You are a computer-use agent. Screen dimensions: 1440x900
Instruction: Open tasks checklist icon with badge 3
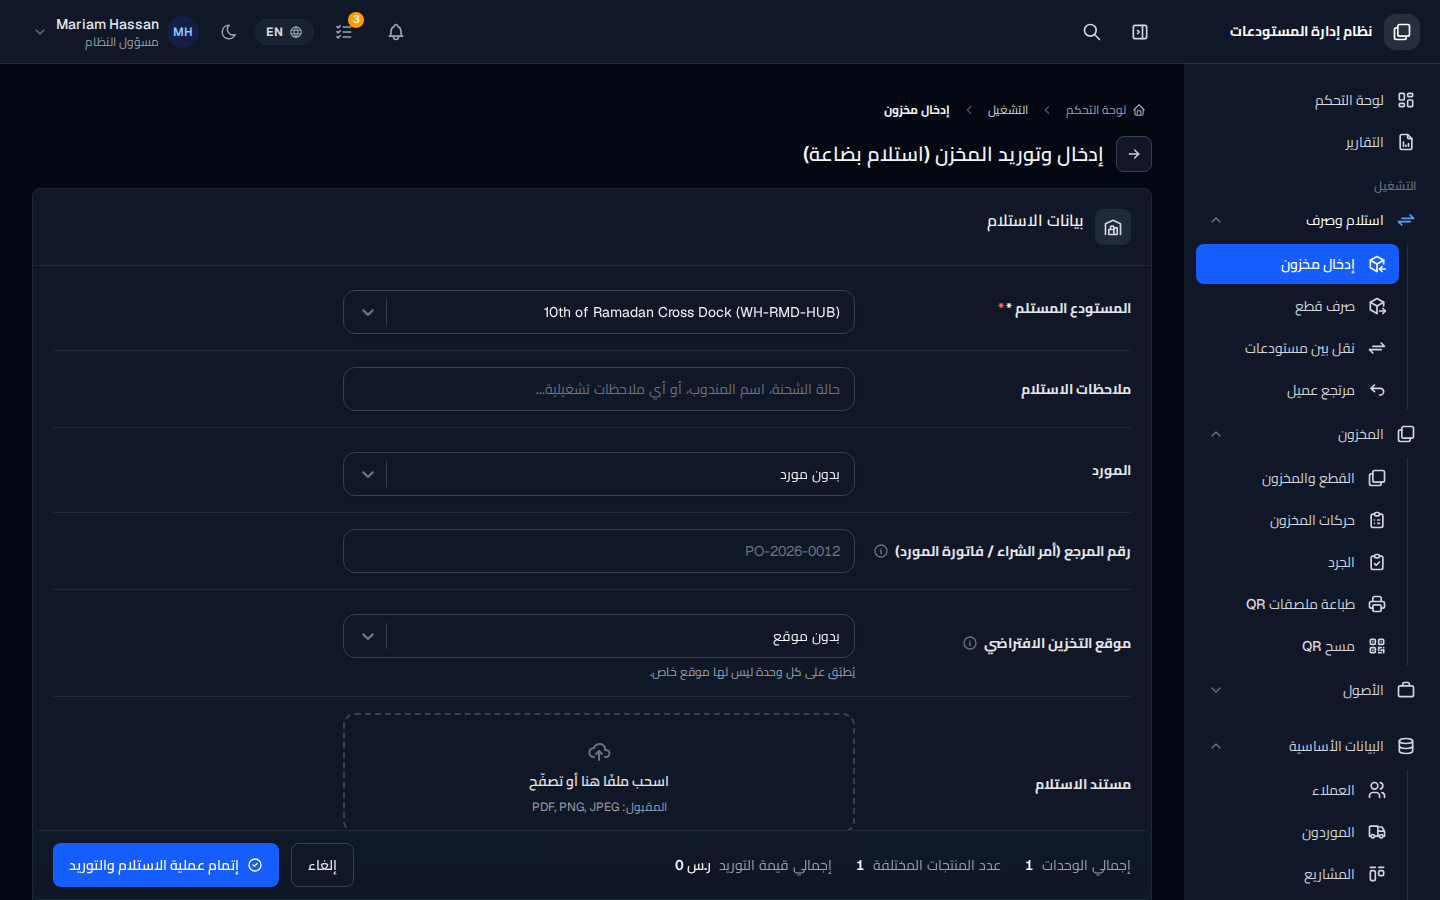(344, 32)
